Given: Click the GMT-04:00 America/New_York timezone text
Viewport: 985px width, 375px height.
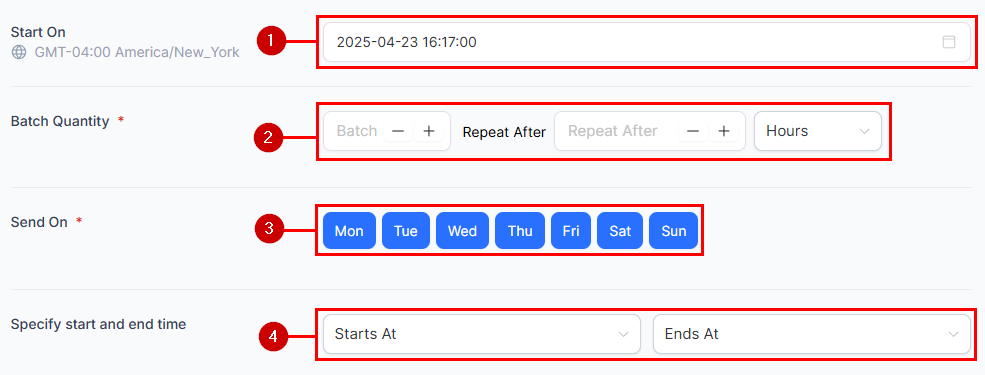Looking at the screenshot, I should [x=137, y=52].
